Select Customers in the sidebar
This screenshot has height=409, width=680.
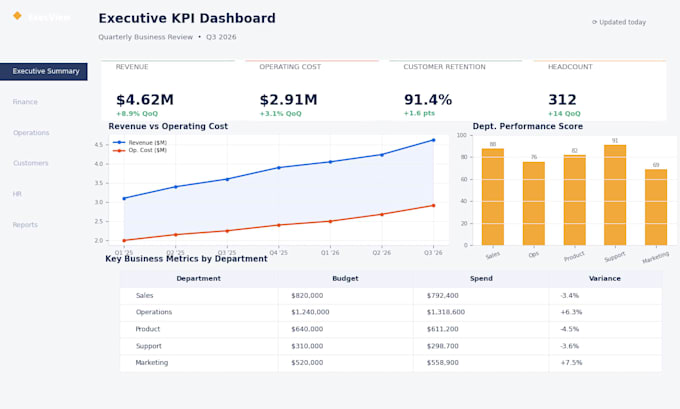click(30, 163)
